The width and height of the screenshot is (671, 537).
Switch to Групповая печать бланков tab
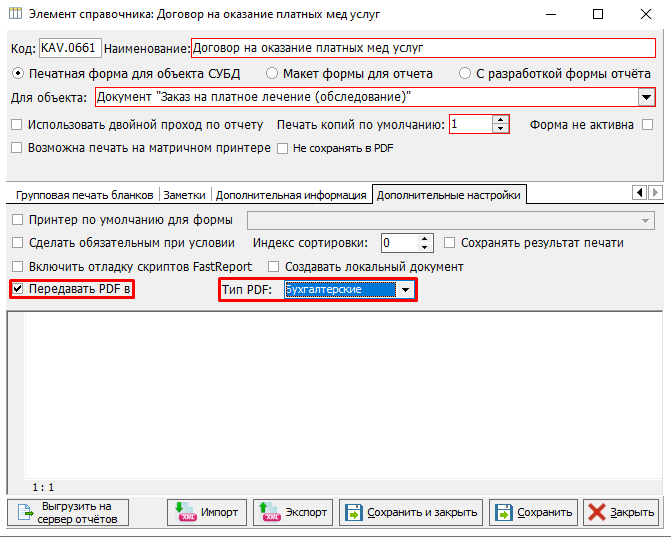click(84, 195)
